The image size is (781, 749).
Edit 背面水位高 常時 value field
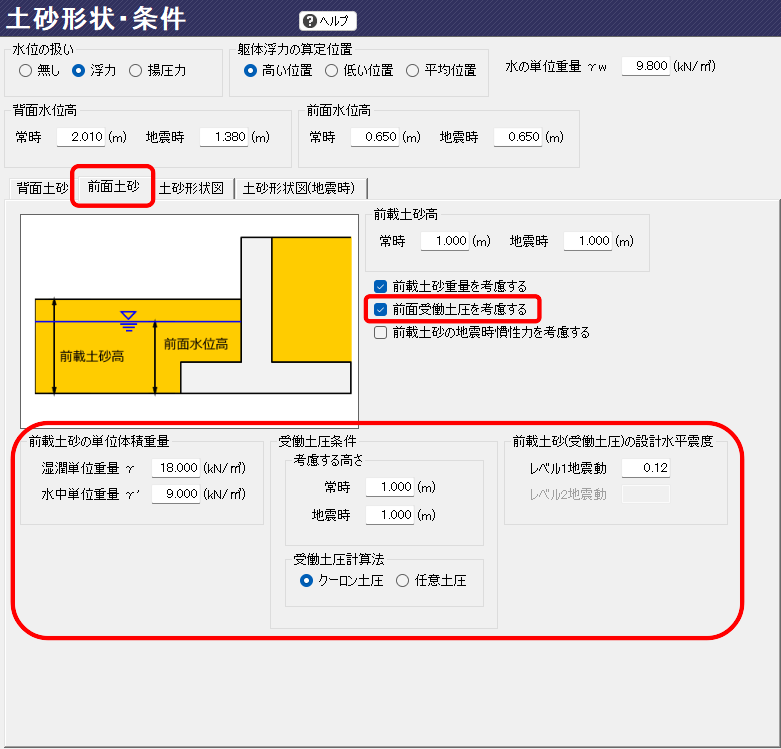point(81,137)
